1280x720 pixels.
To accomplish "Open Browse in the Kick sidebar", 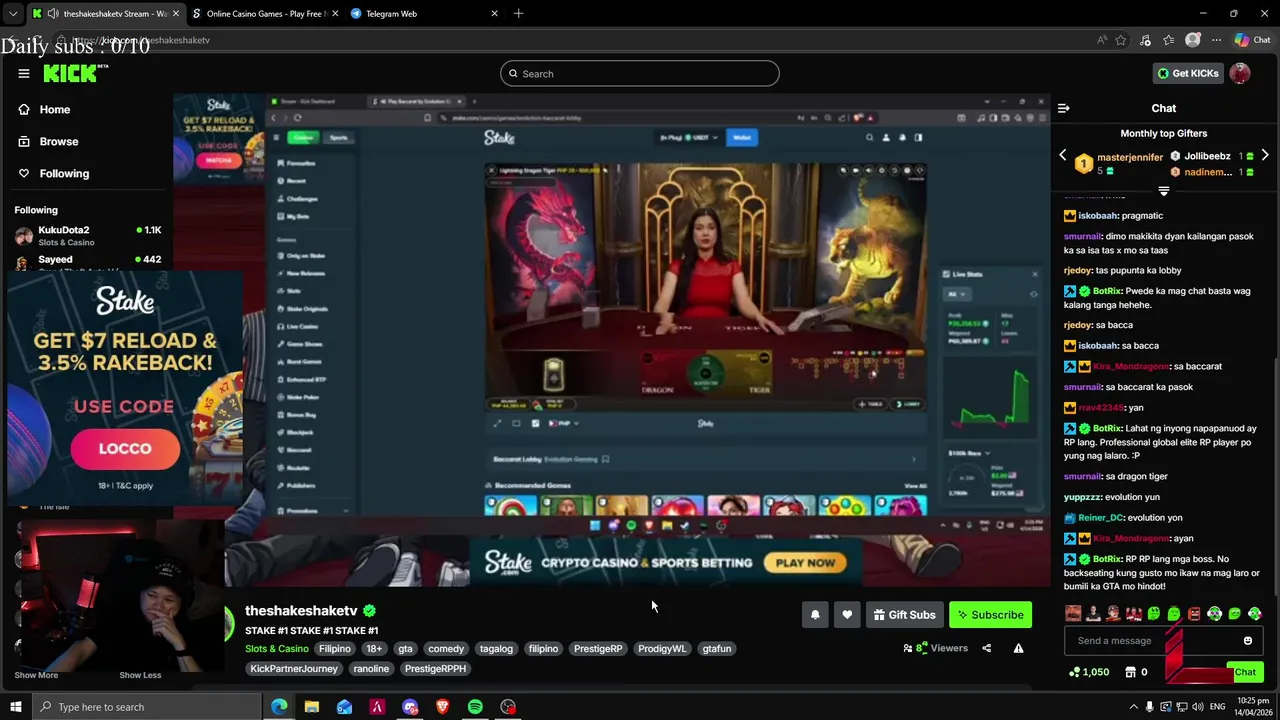I will (x=59, y=141).
